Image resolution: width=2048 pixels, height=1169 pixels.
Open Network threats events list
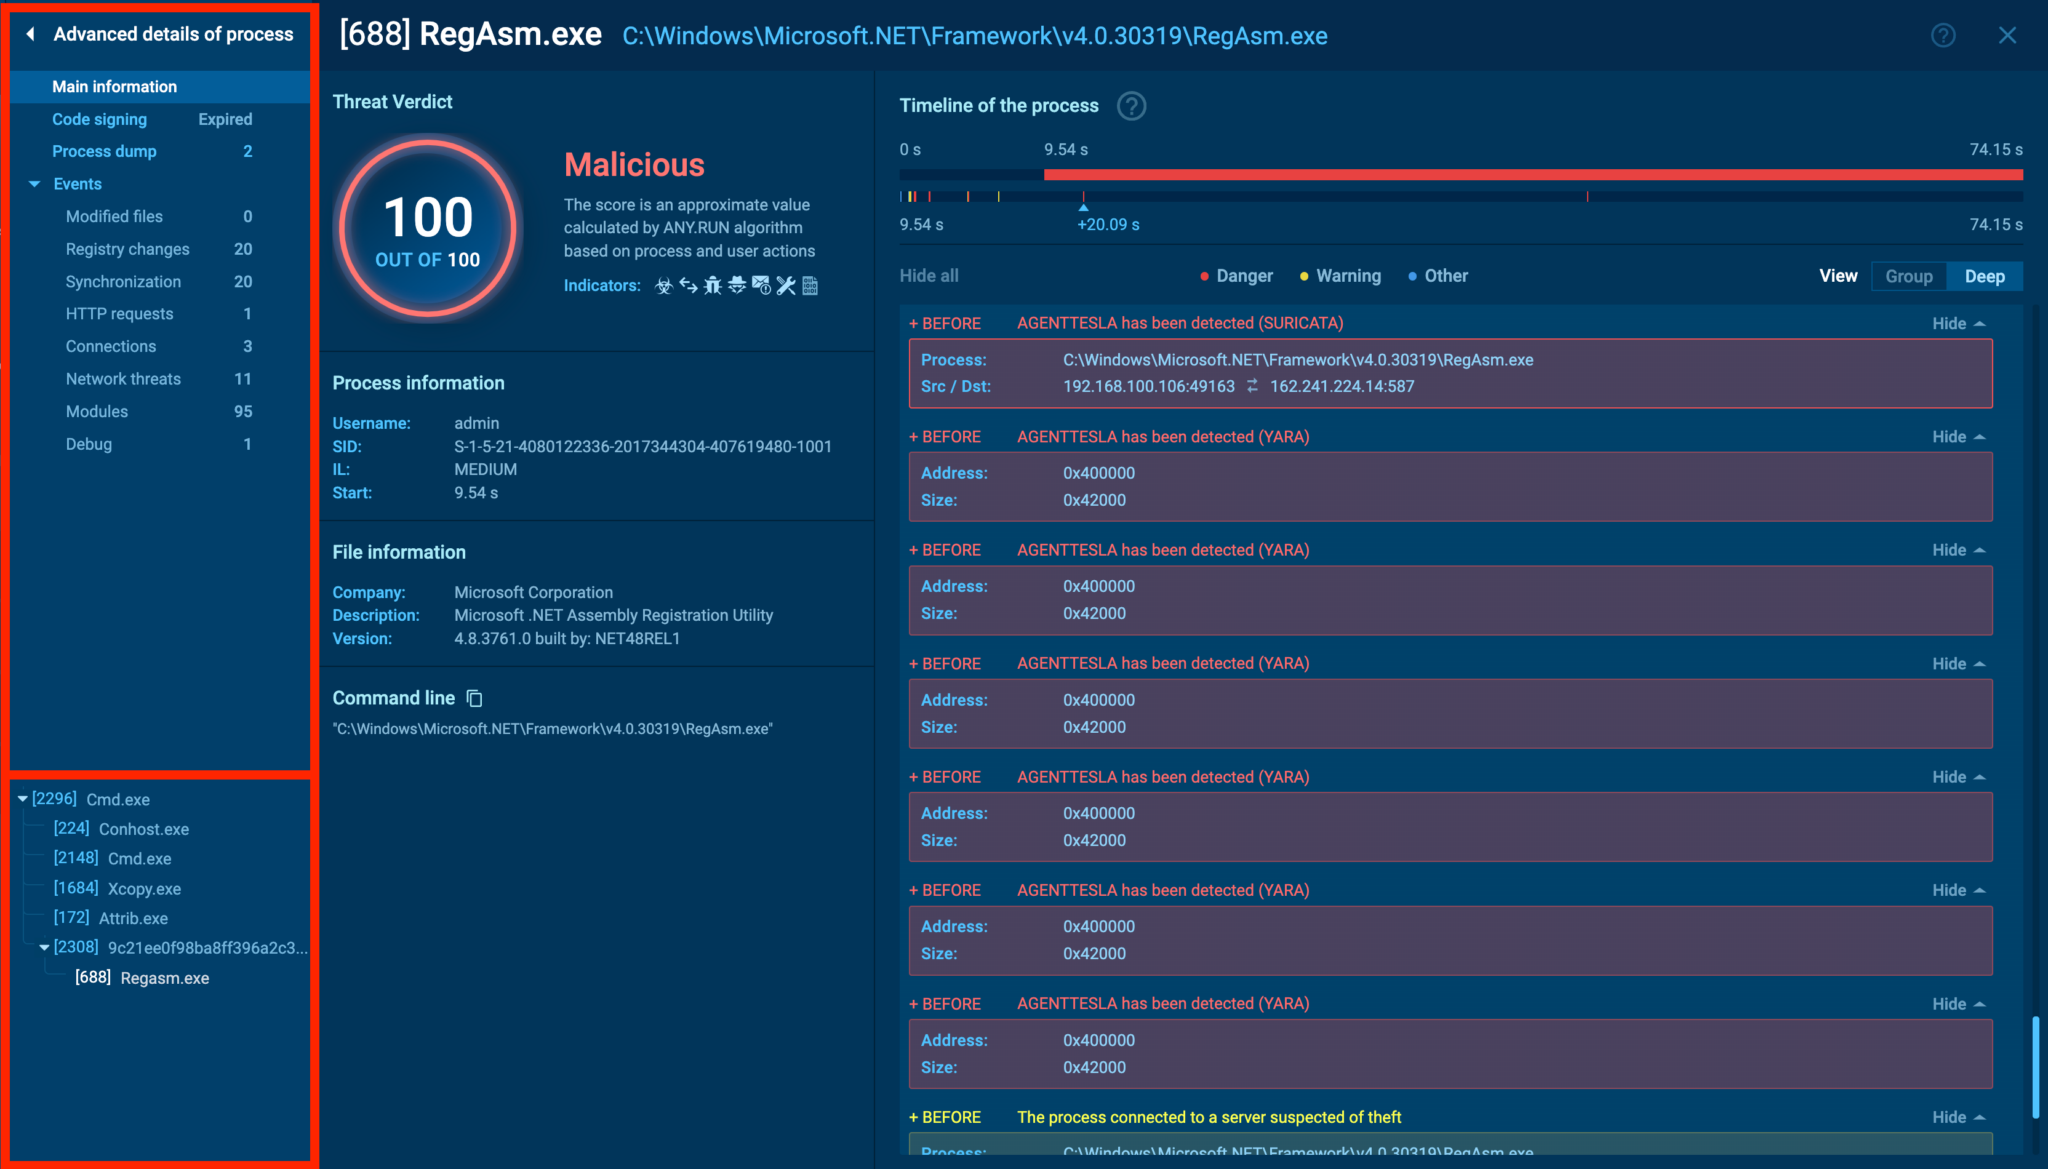123,379
